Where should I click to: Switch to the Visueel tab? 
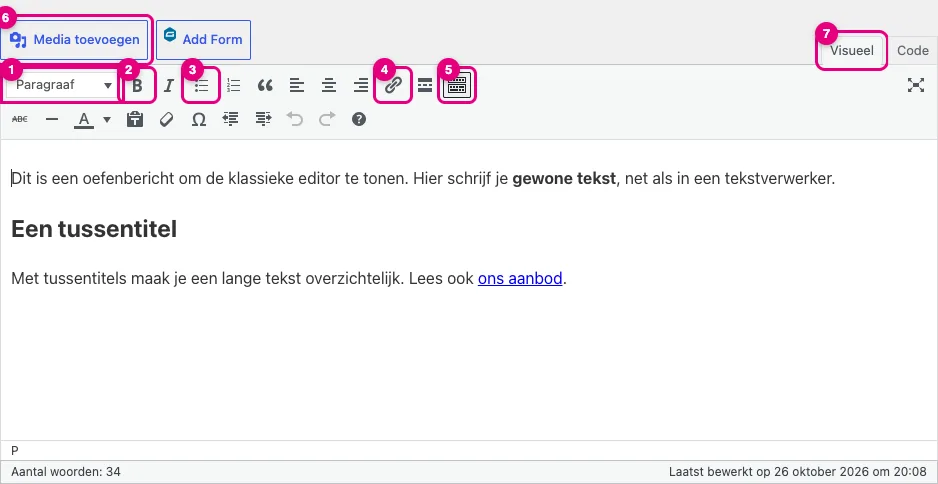(x=852, y=50)
